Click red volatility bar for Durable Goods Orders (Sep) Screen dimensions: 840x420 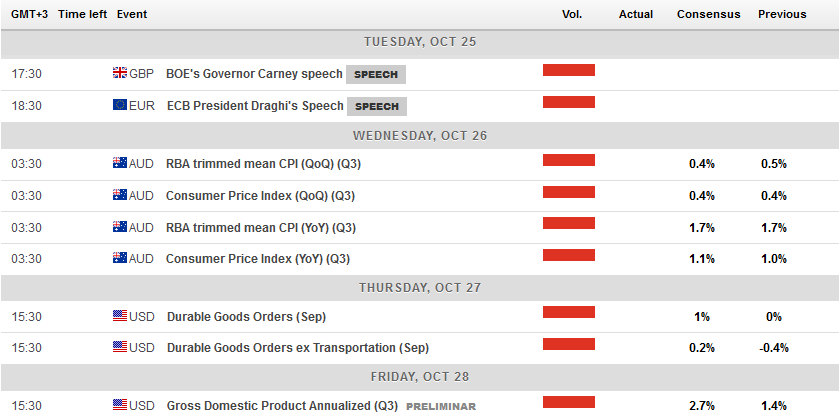[x=569, y=312]
